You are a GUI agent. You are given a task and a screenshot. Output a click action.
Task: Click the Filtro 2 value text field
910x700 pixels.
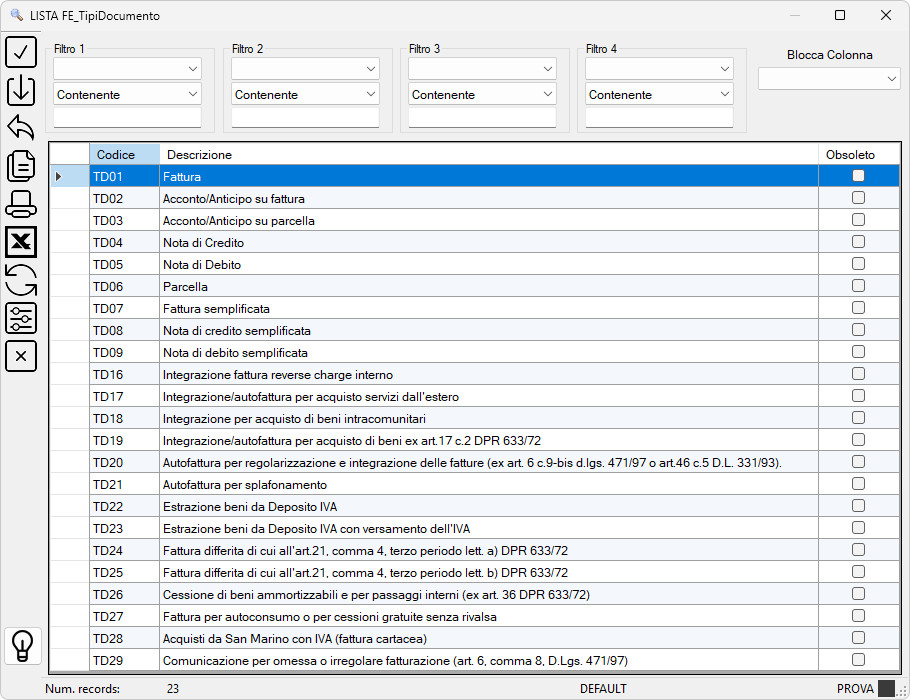[305, 118]
